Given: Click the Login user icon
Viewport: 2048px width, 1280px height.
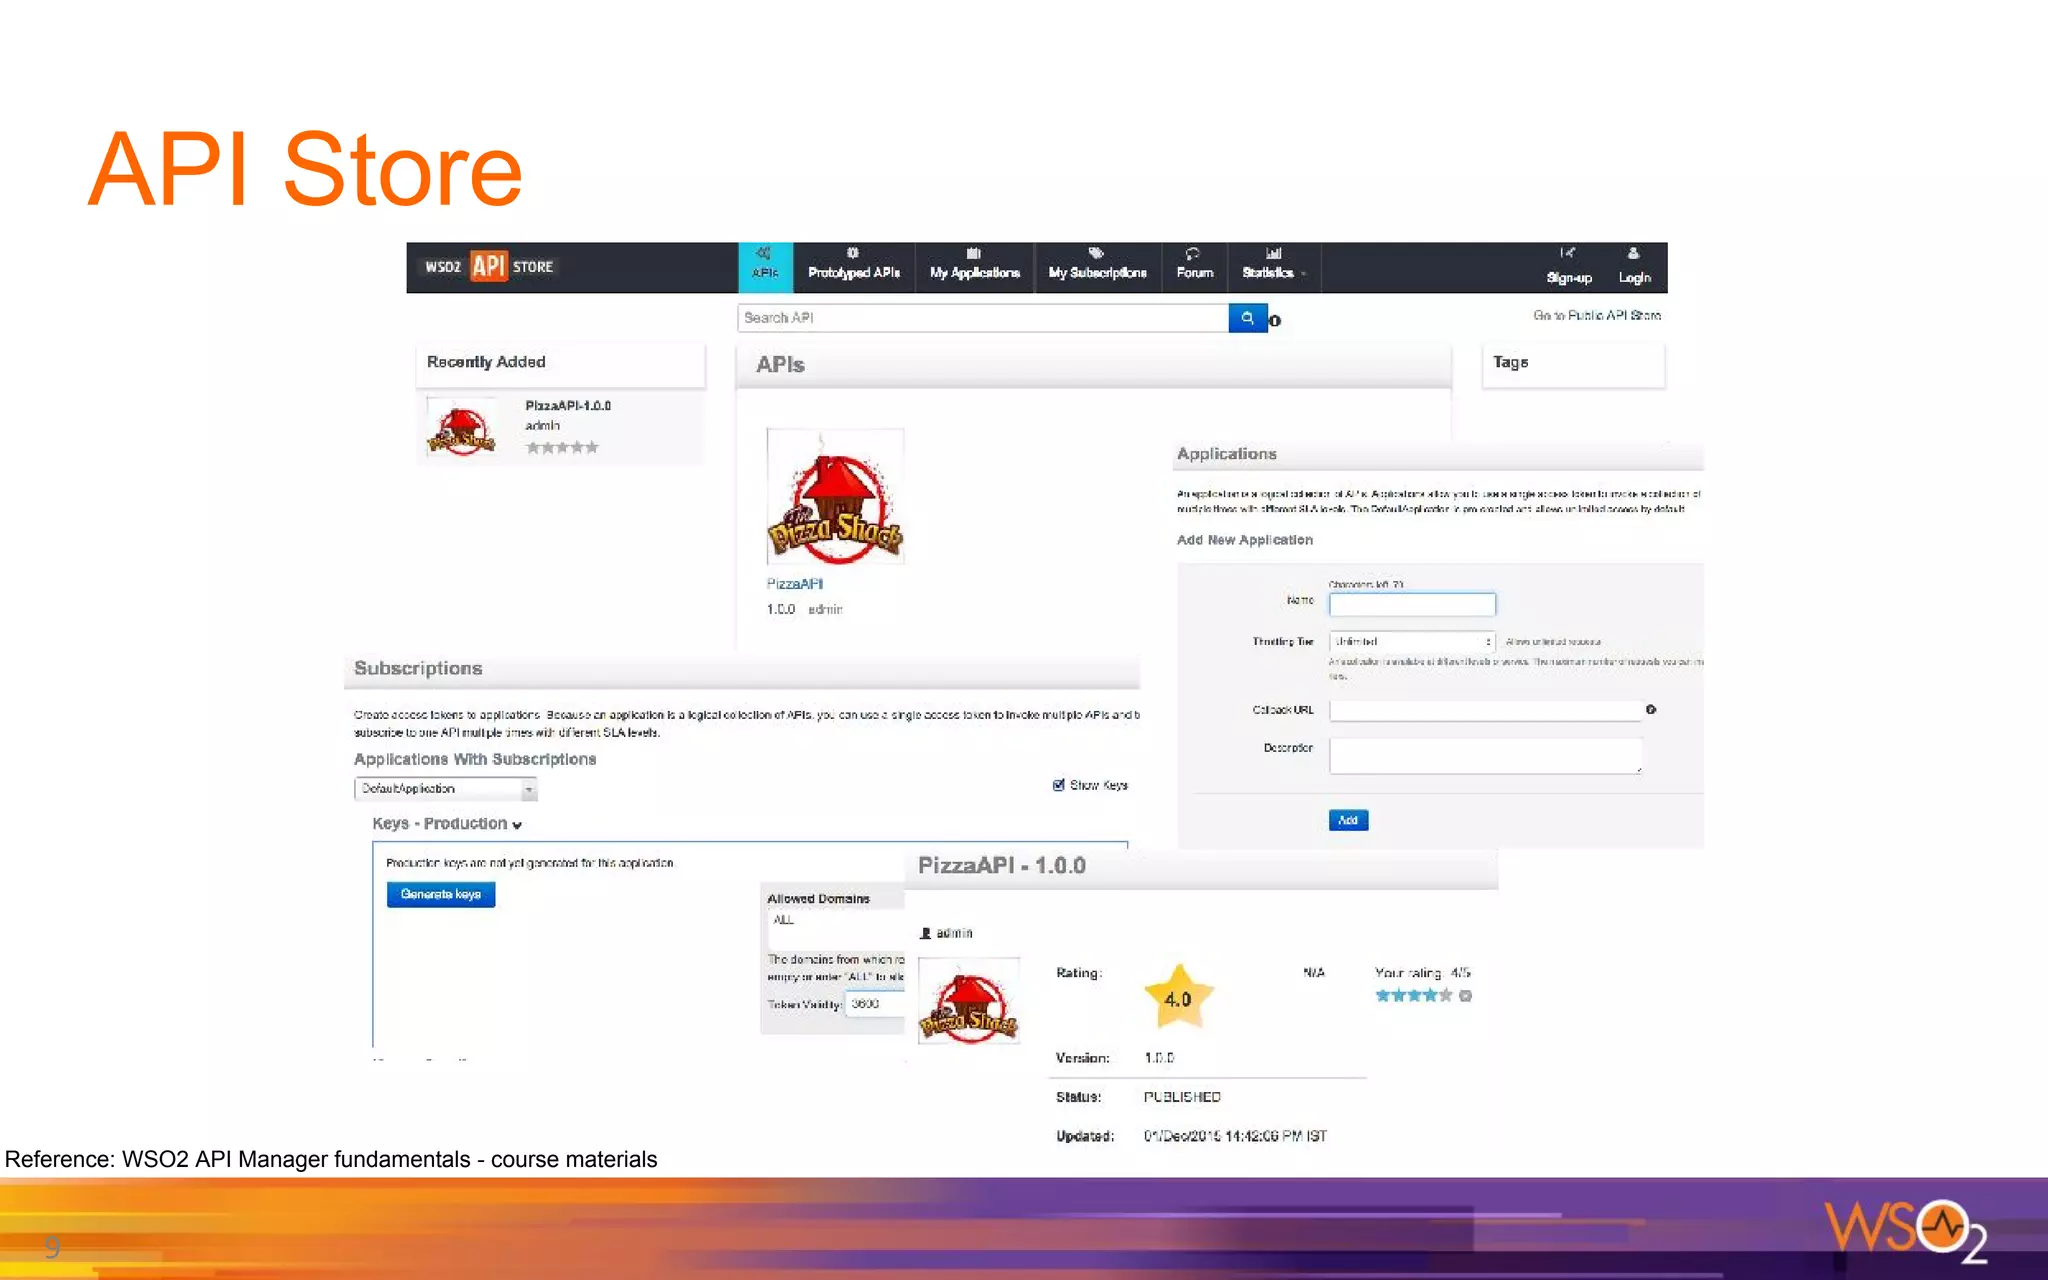Looking at the screenshot, I should [1633, 254].
